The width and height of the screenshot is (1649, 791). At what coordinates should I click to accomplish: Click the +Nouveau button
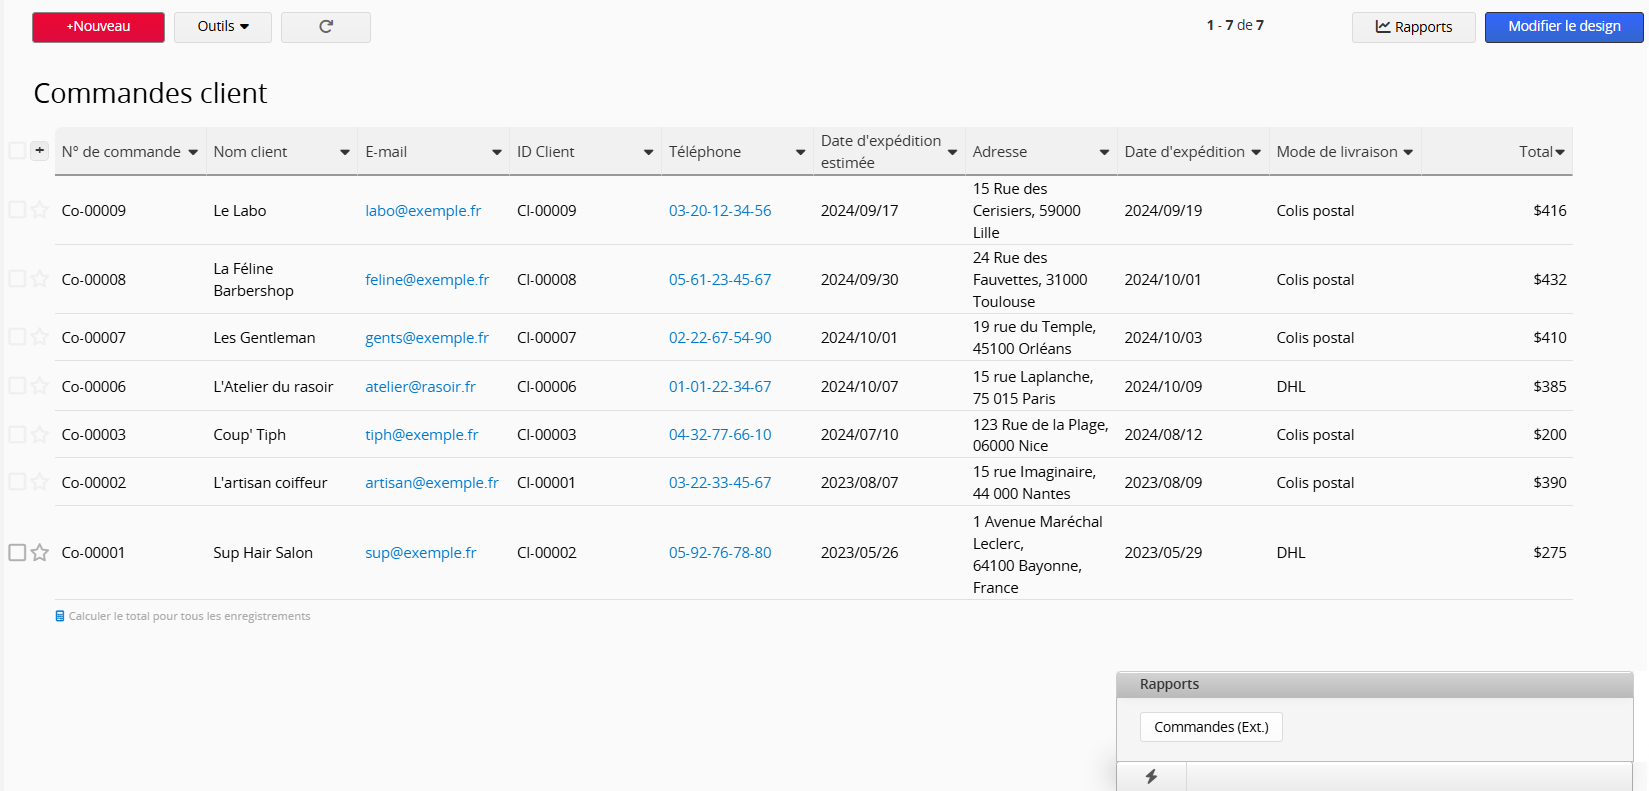click(98, 27)
